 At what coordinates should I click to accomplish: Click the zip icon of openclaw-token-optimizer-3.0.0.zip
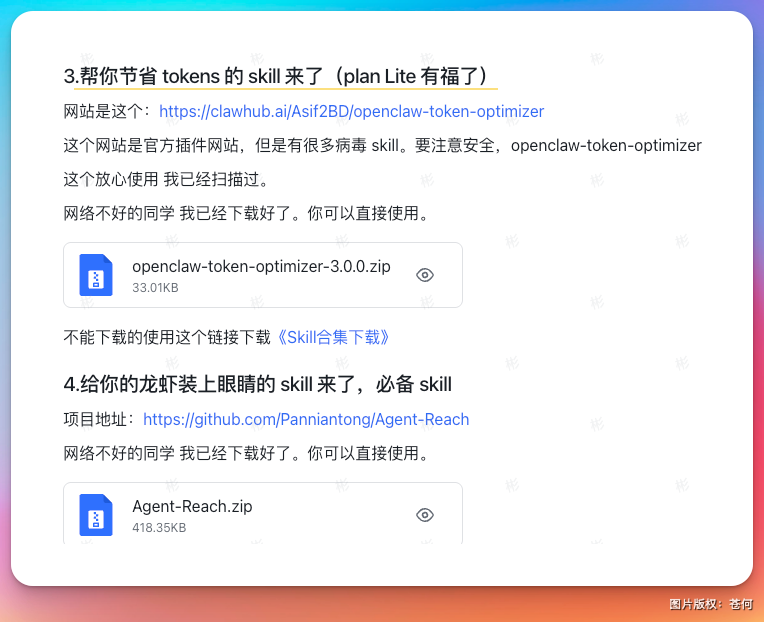96,275
